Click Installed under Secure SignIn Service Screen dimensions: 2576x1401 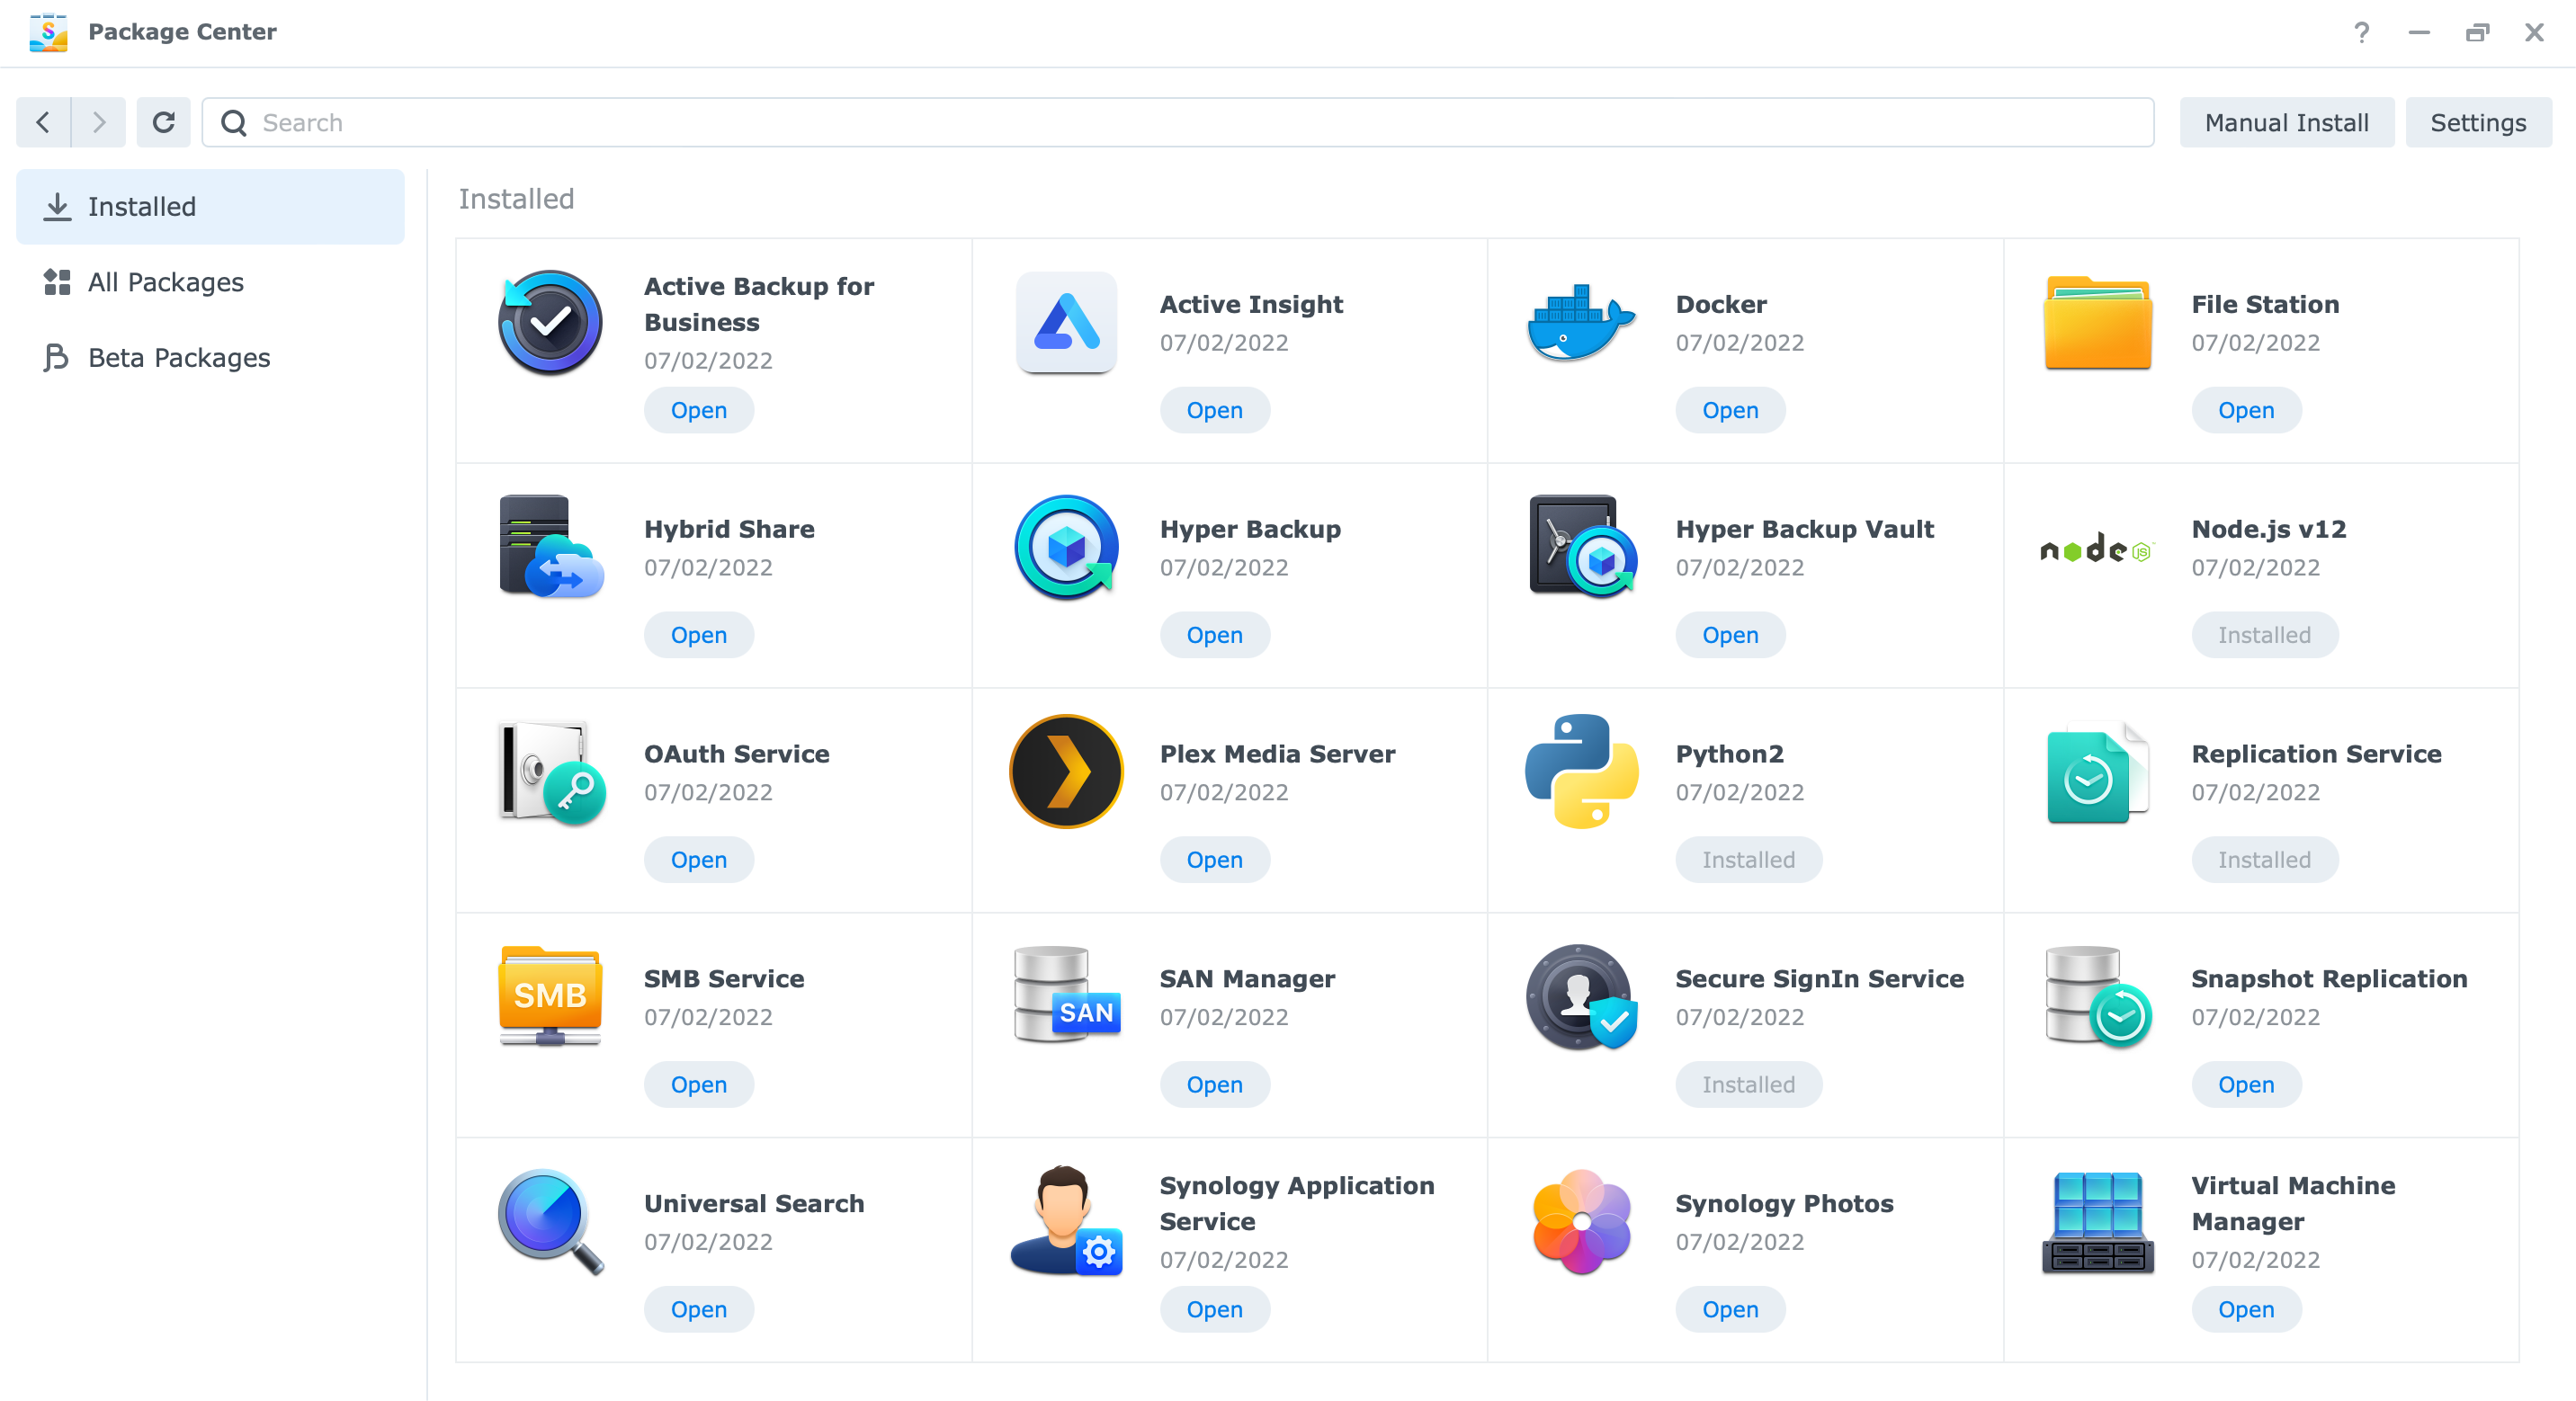pos(1748,1085)
